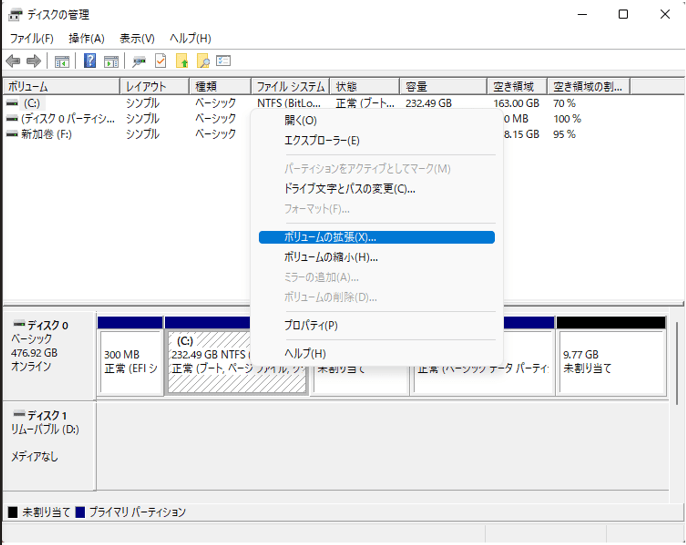Click the Back arrow toolbar icon
Screen dimensions: 686x545
14,61
